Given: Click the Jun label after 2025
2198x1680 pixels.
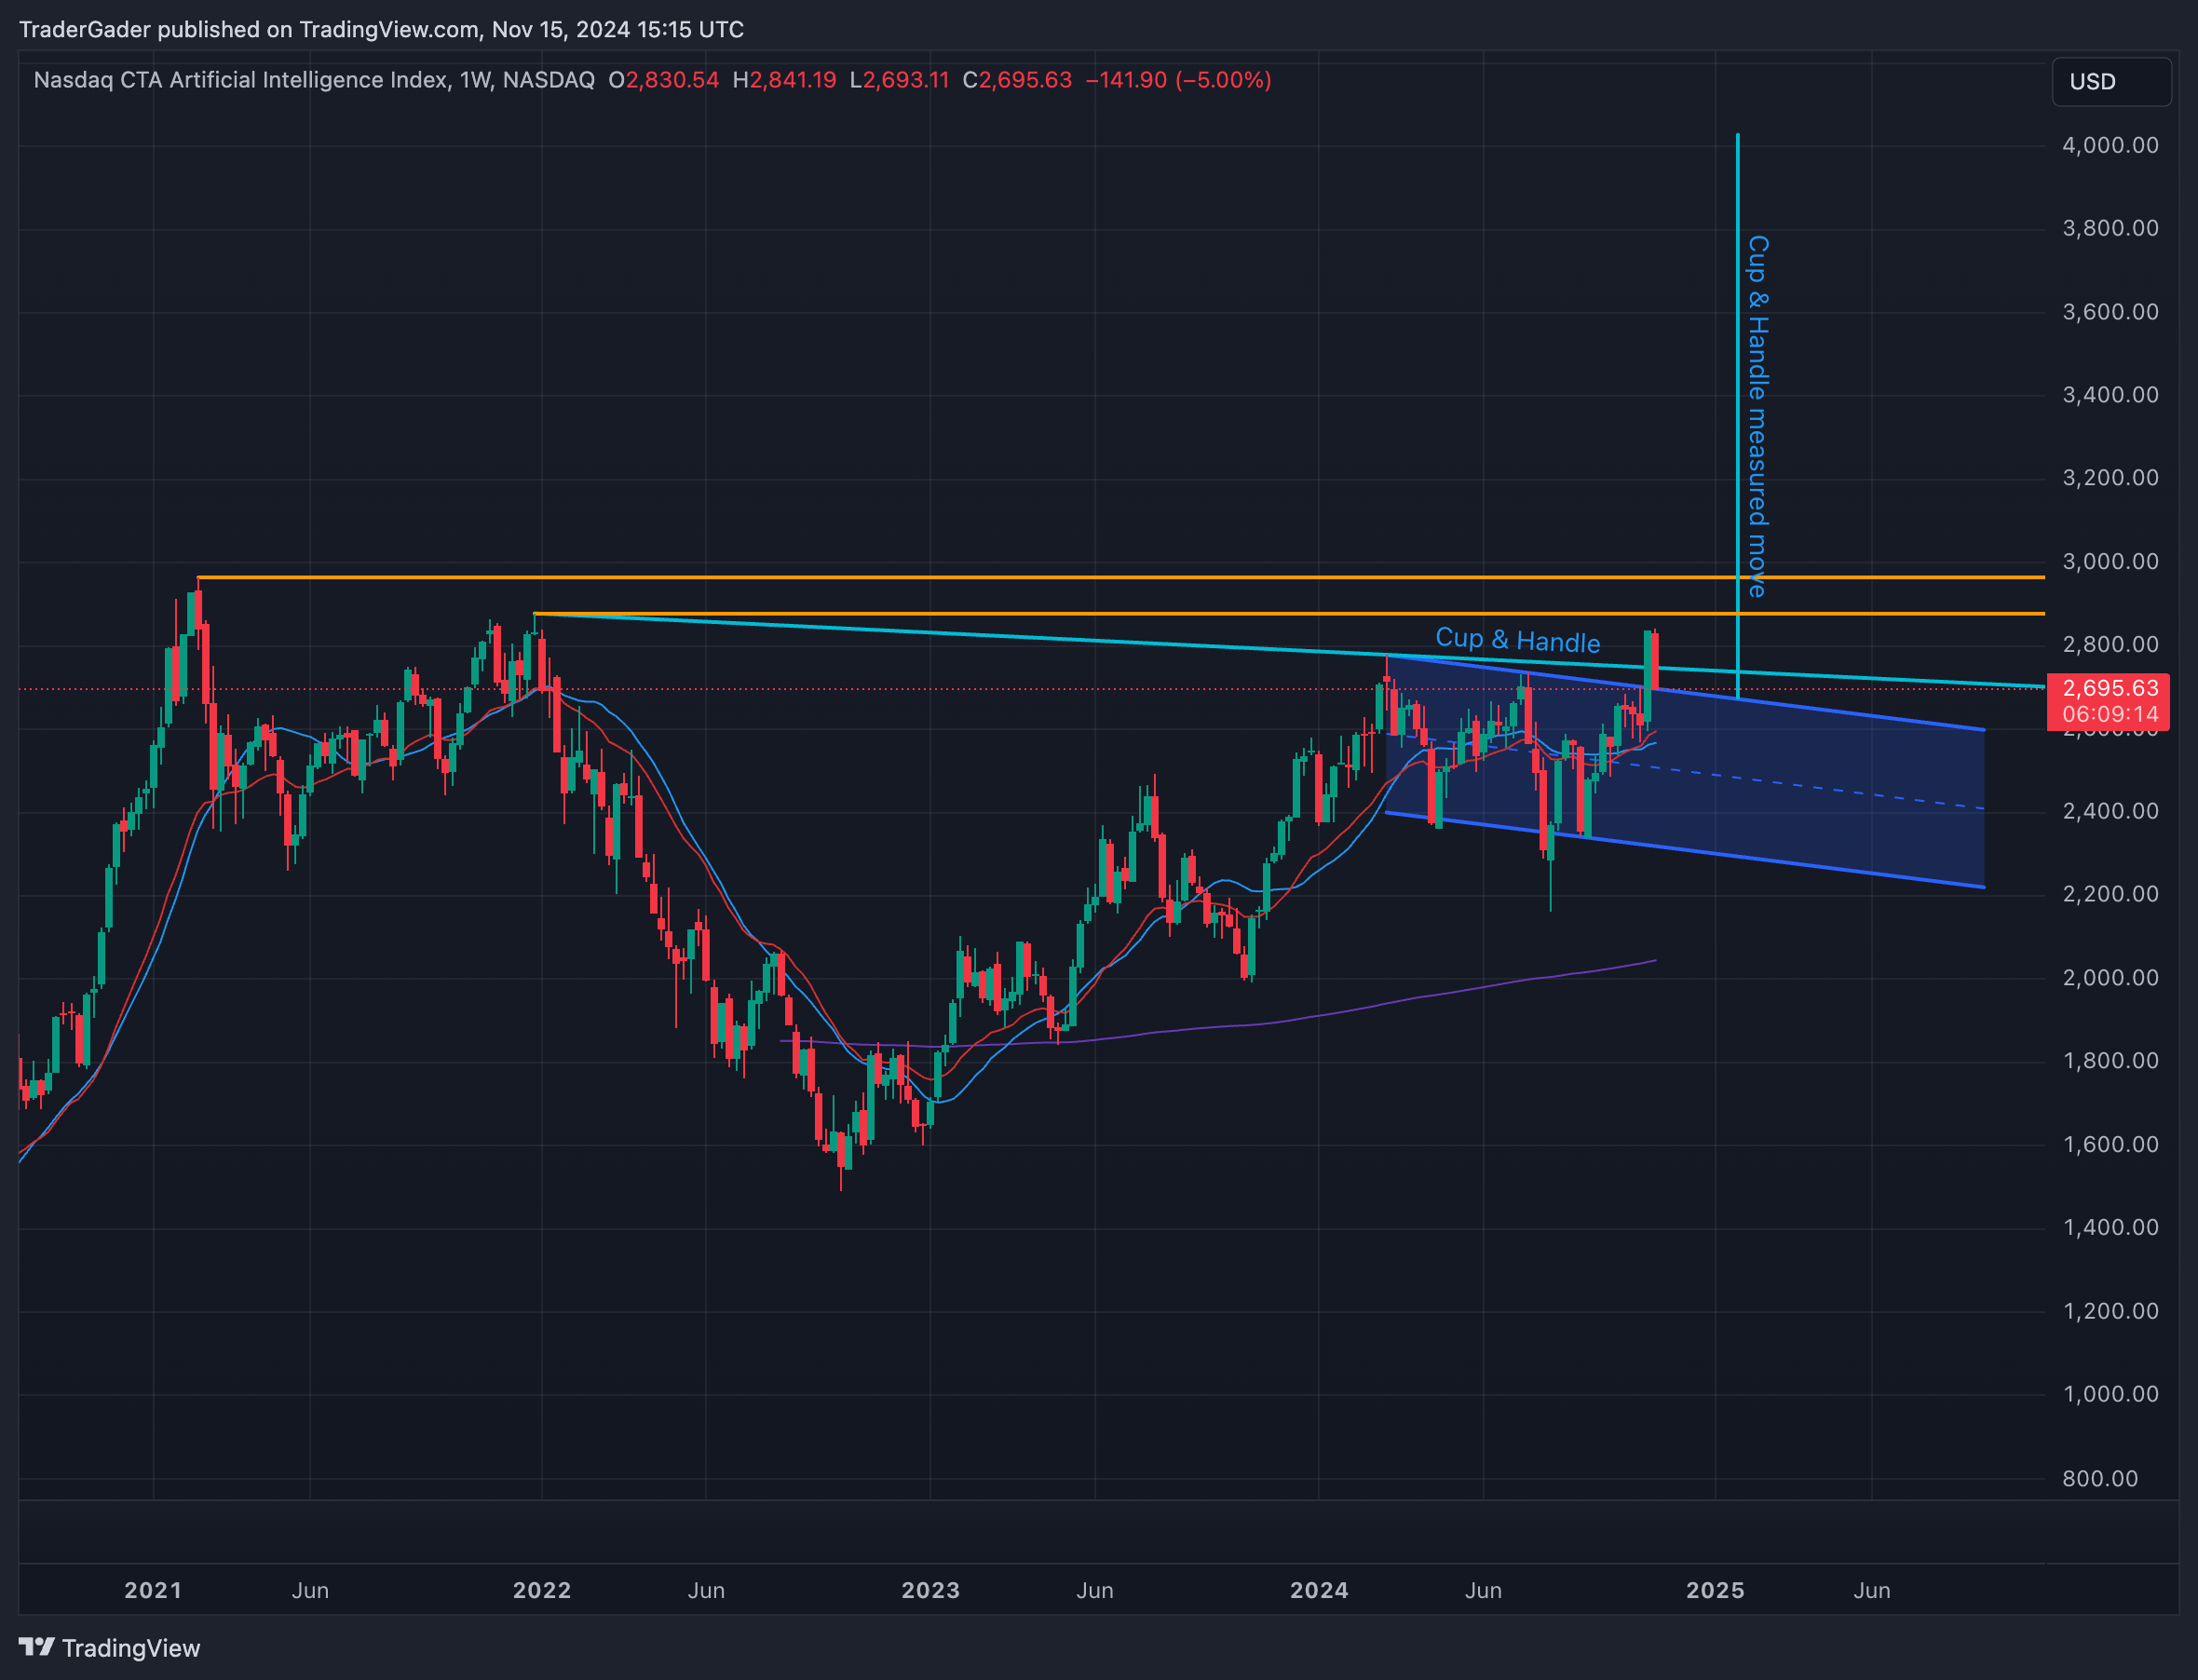Looking at the screenshot, I should (x=1872, y=1590).
